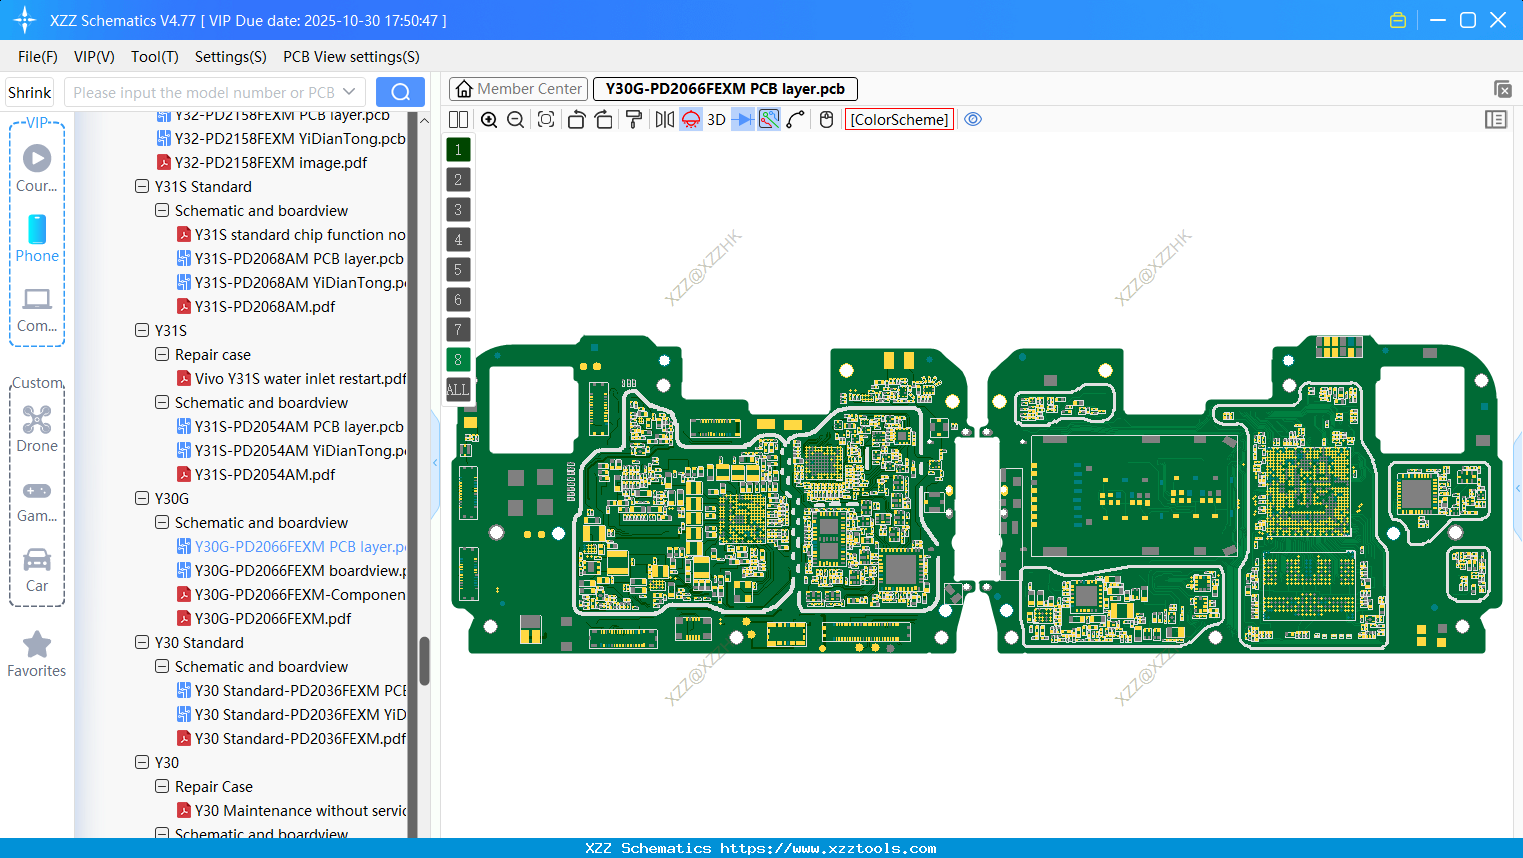Toggle the eye visibility icon beside ColorScheme

click(972, 119)
